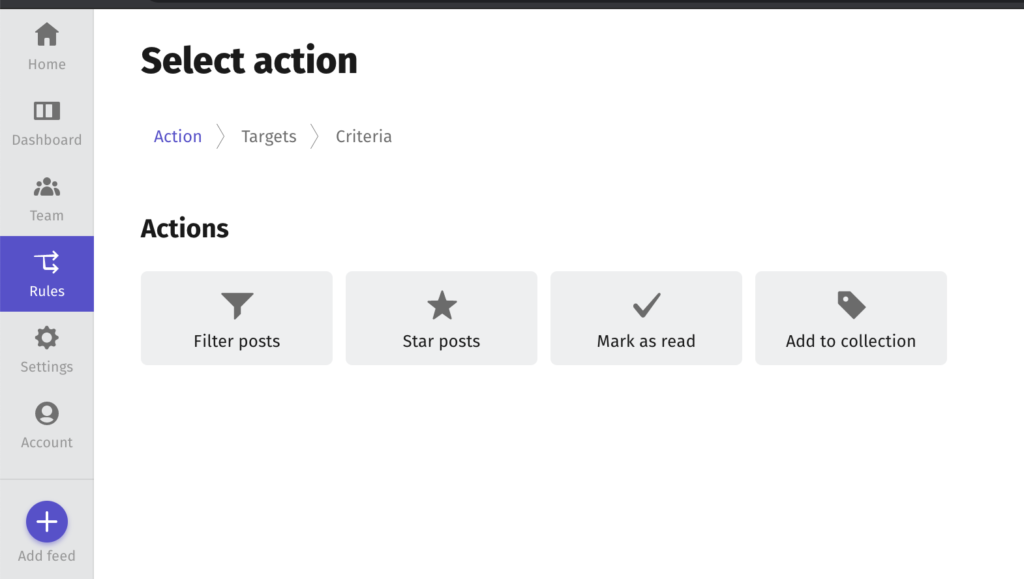Screen dimensions: 1024x579
Task: Open the Settings gear icon
Action: (46, 338)
